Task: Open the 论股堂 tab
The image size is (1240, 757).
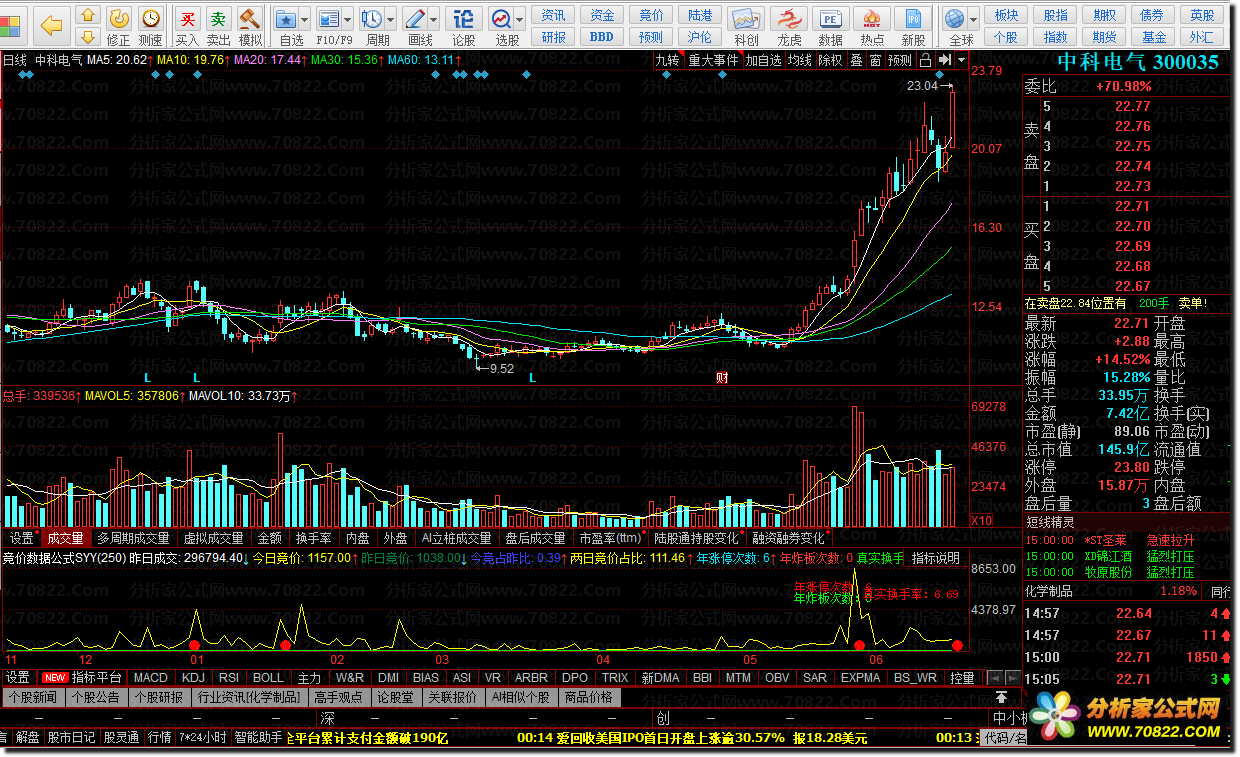Action: [394, 697]
